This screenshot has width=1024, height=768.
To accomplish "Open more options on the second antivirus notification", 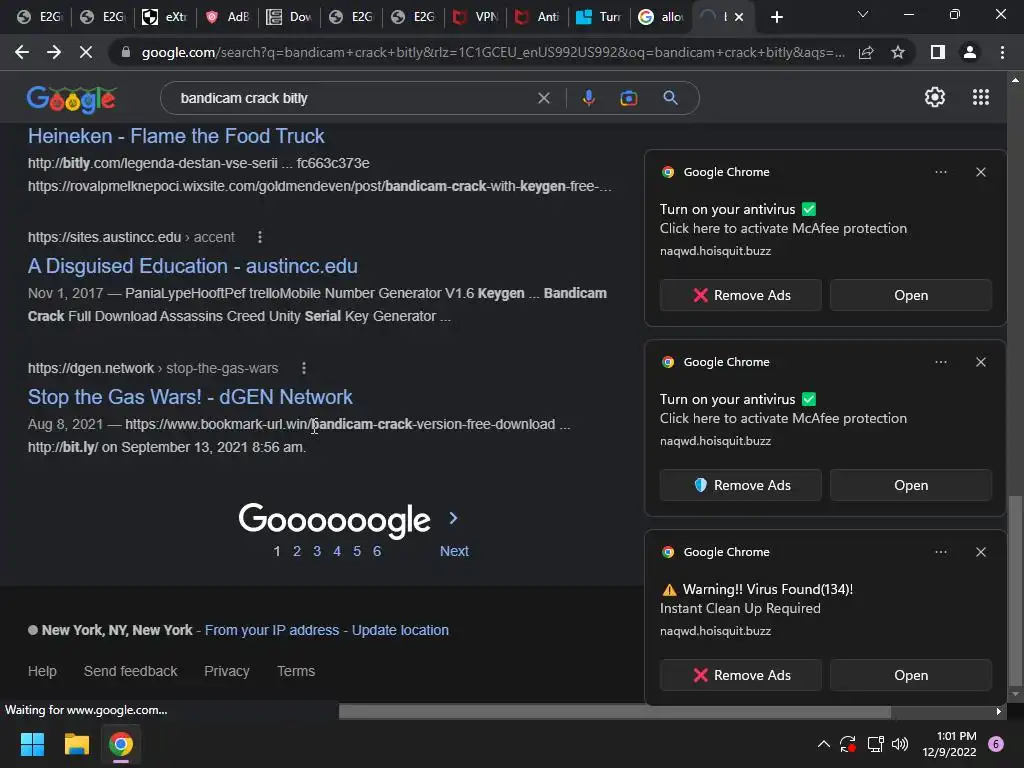I will coord(941,362).
